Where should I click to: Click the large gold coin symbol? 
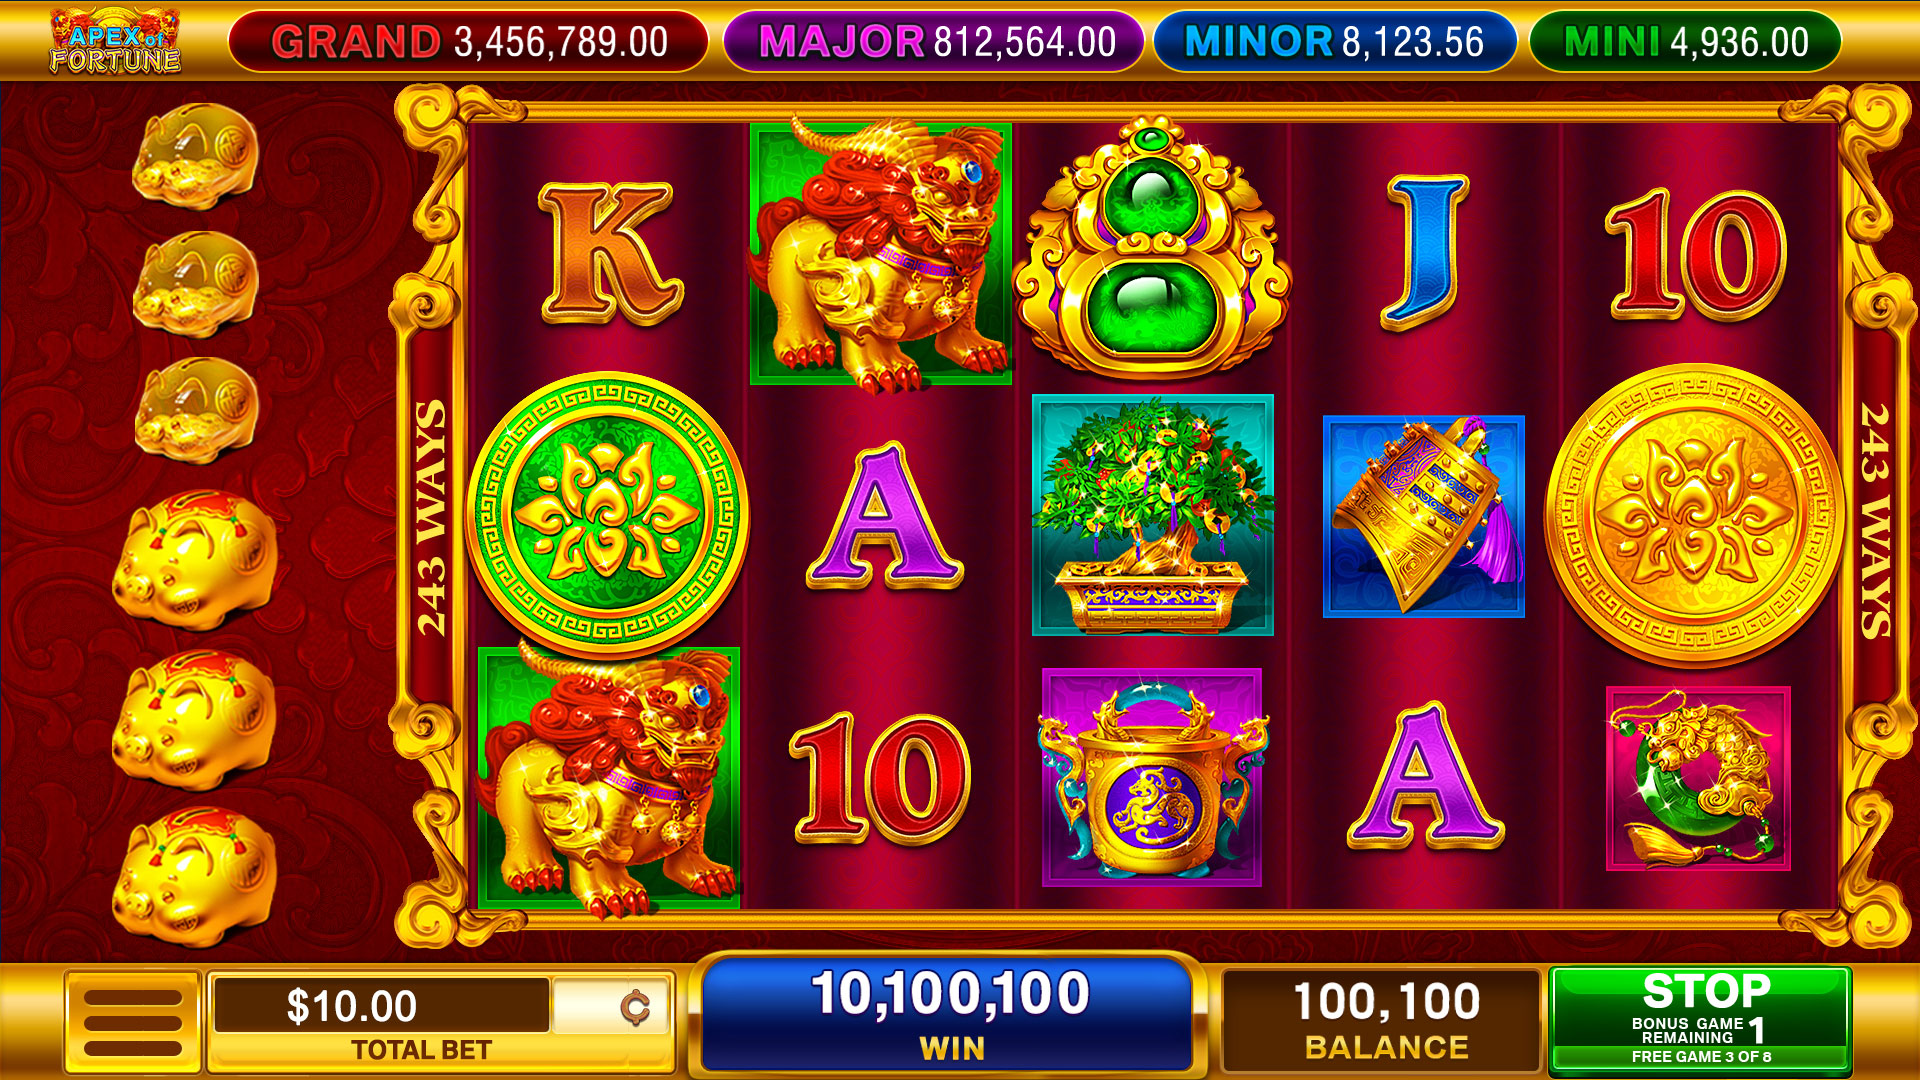coord(1694,514)
